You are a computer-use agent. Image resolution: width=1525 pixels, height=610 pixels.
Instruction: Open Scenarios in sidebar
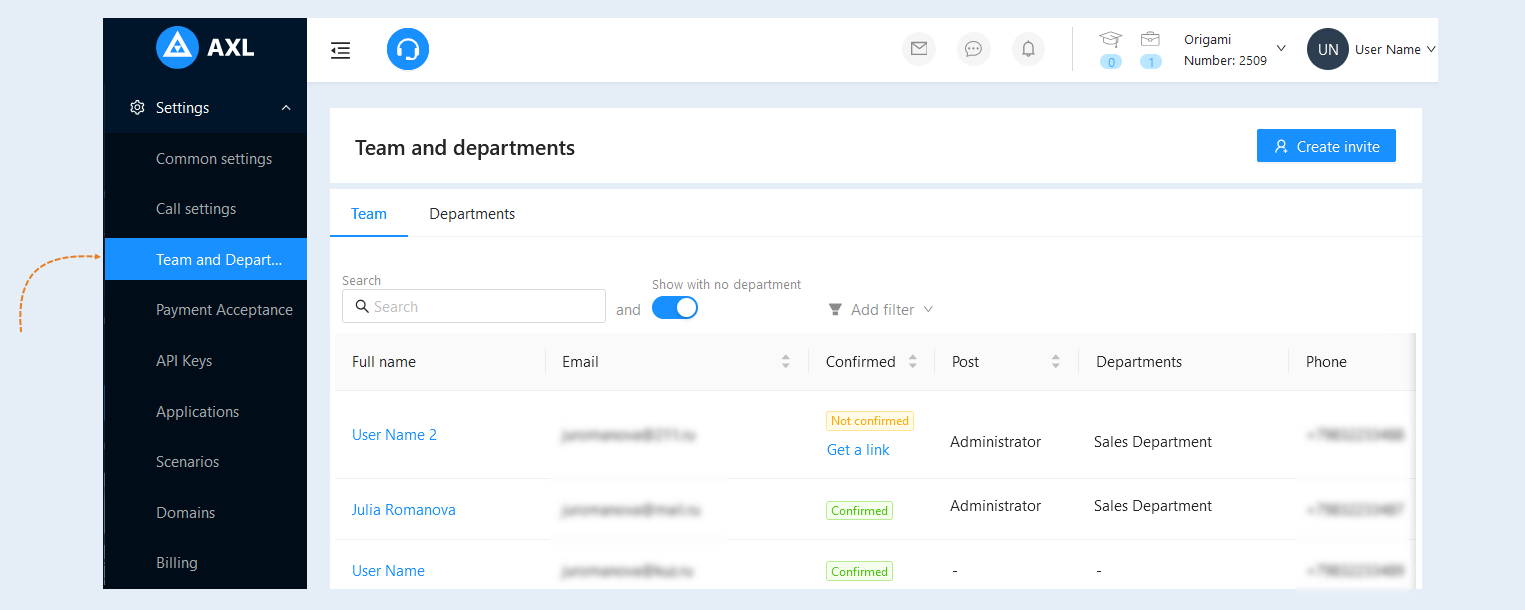(187, 462)
